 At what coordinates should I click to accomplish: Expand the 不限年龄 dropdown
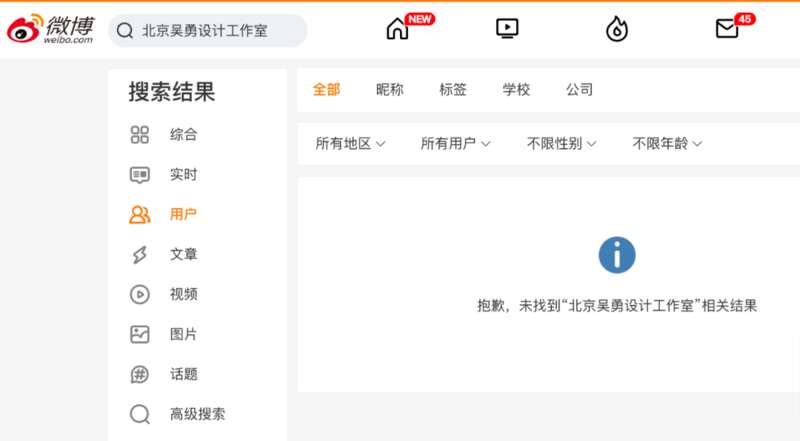click(667, 143)
